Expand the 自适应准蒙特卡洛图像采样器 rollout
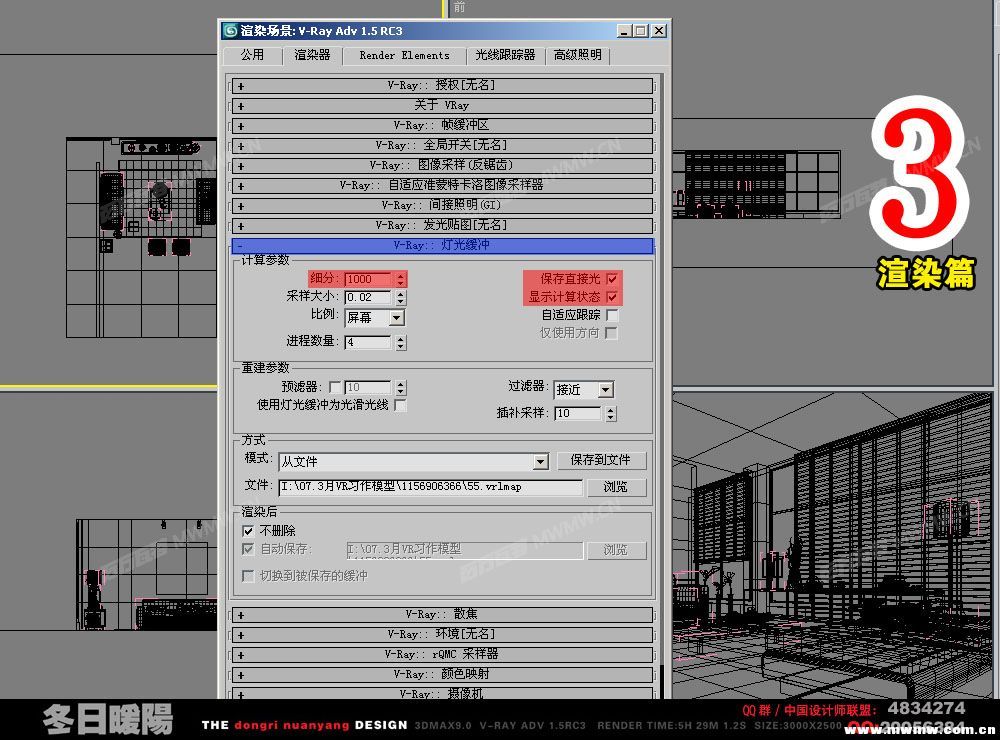Viewport: 1000px width, 740px height. (x=442, y=186)
